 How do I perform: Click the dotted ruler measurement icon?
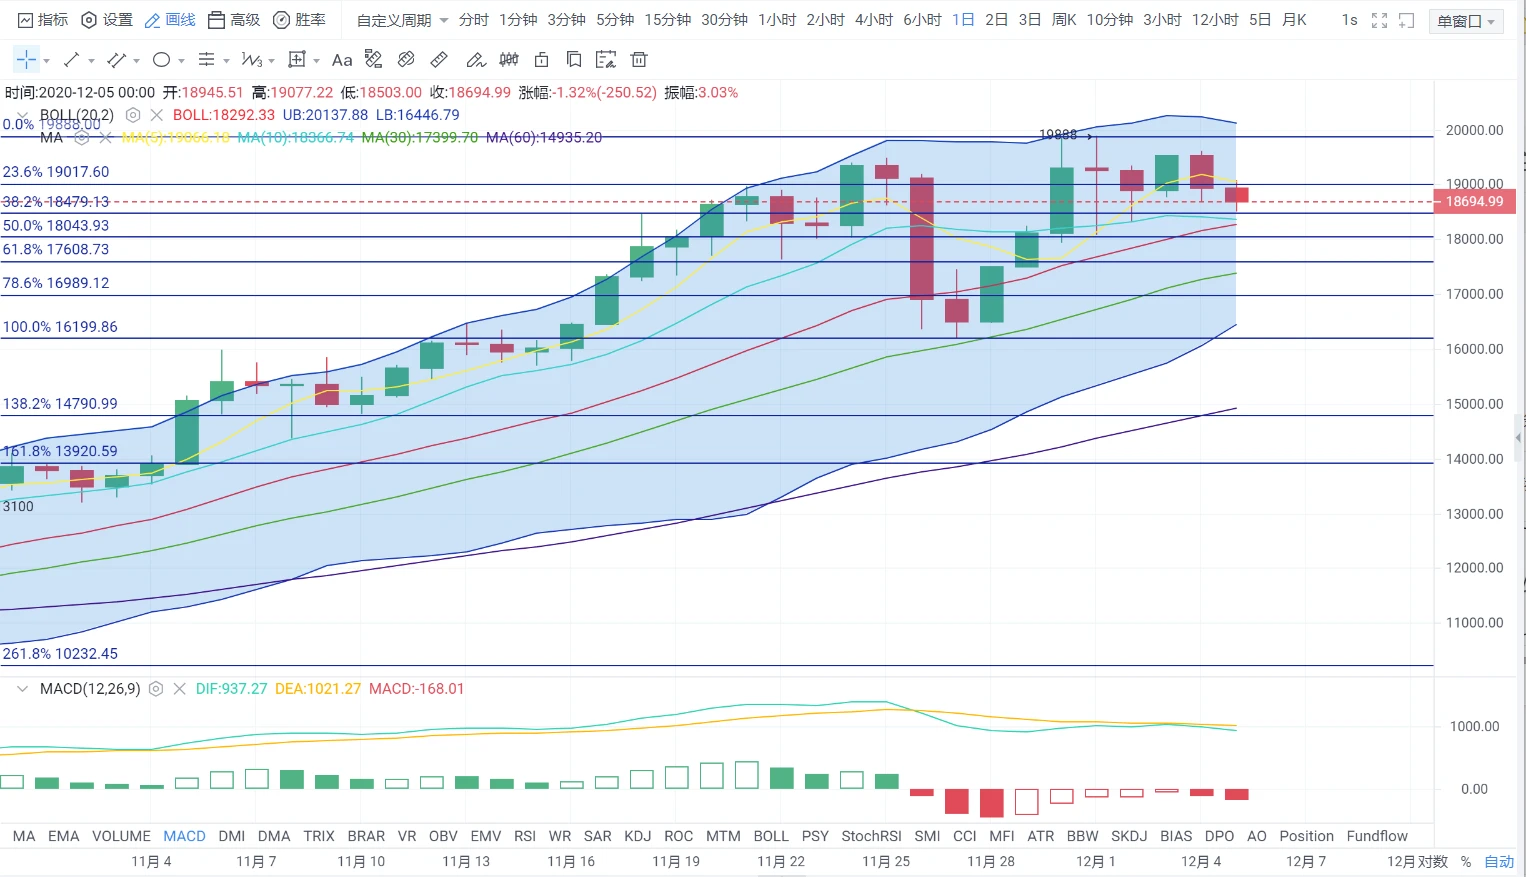pos(374,60)
